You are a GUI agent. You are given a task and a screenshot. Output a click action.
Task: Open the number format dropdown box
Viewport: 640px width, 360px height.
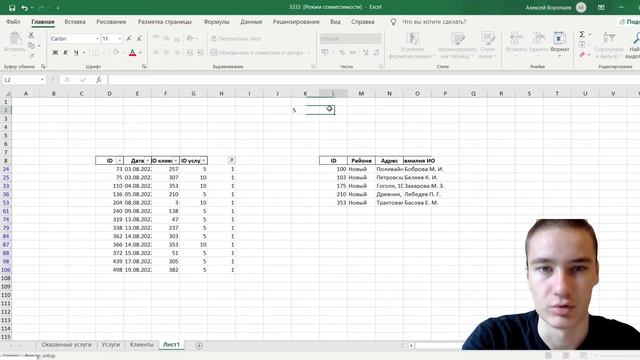pos(350,38)
